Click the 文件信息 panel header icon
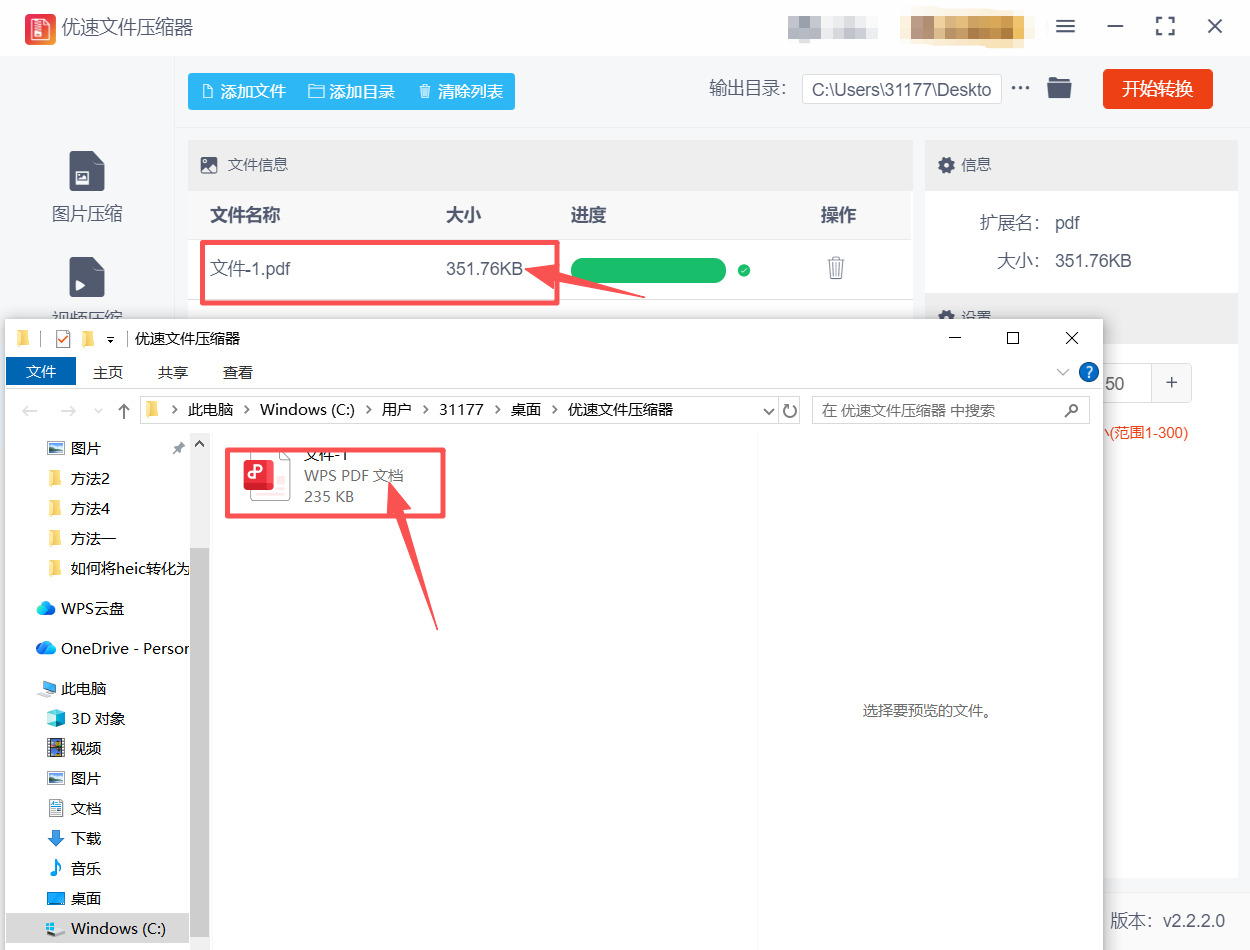 click(x=208, y=164)
